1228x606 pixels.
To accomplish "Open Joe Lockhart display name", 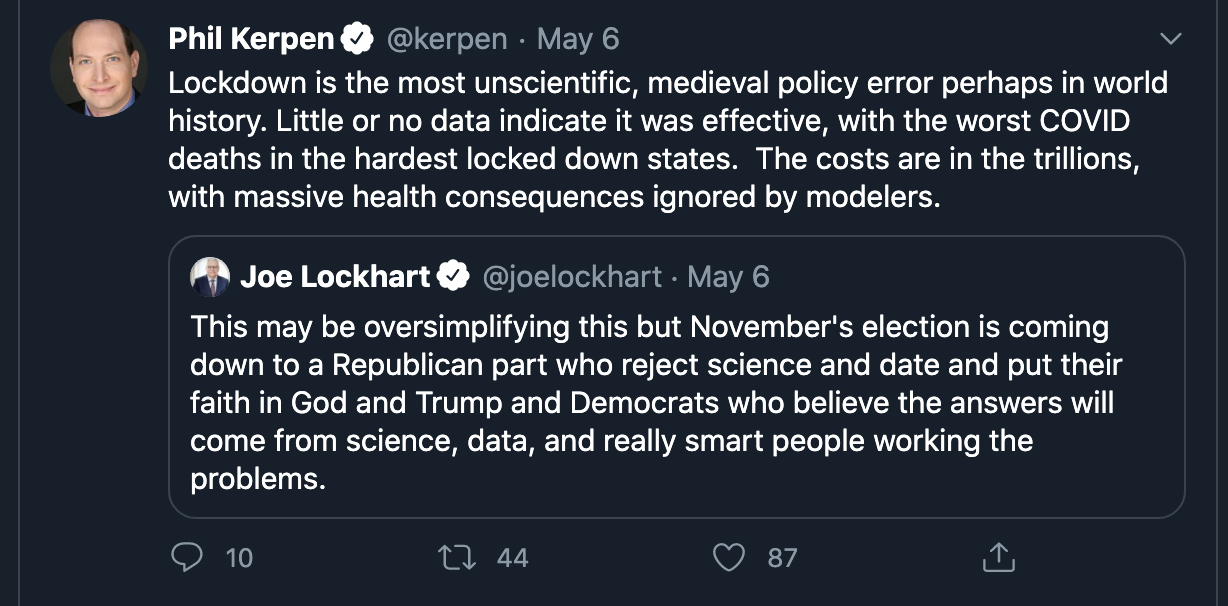I will tap(335, 277).
